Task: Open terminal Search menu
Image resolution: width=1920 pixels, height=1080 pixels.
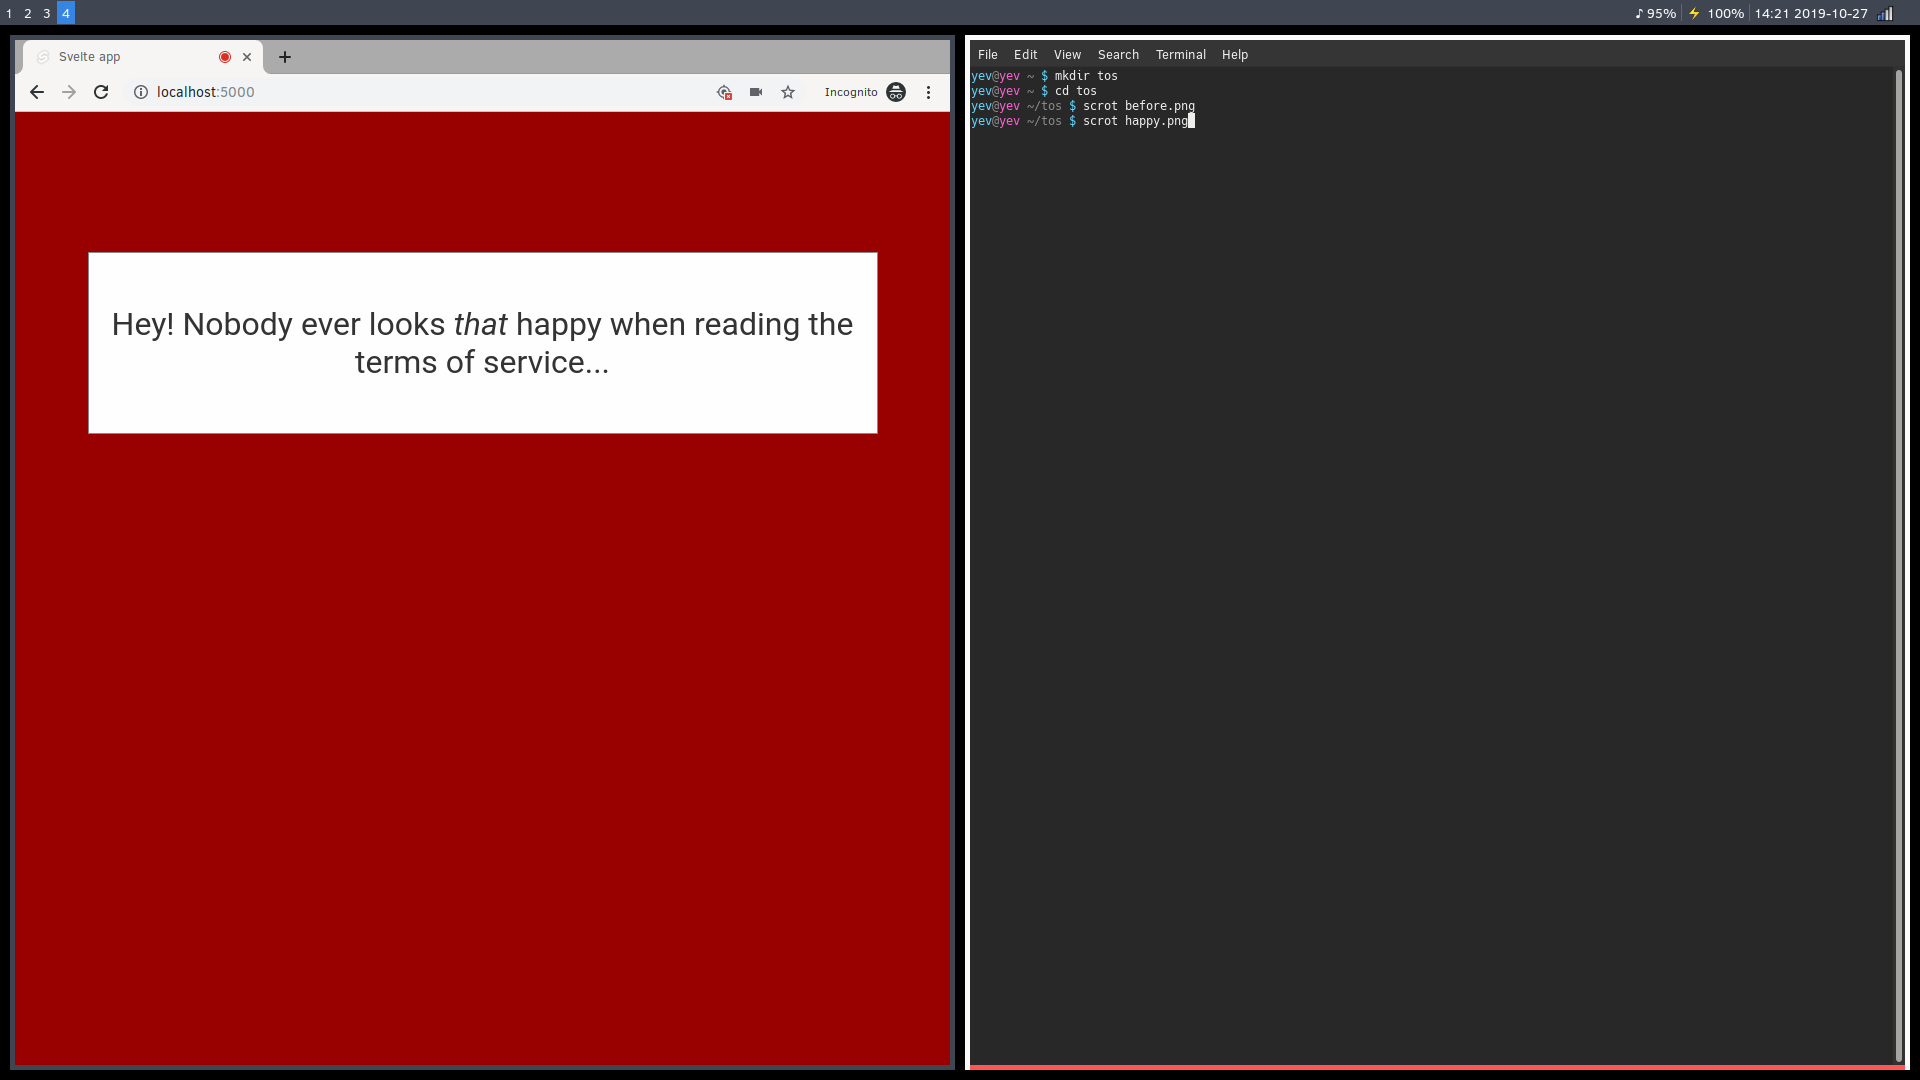Action: [1118, 55]
